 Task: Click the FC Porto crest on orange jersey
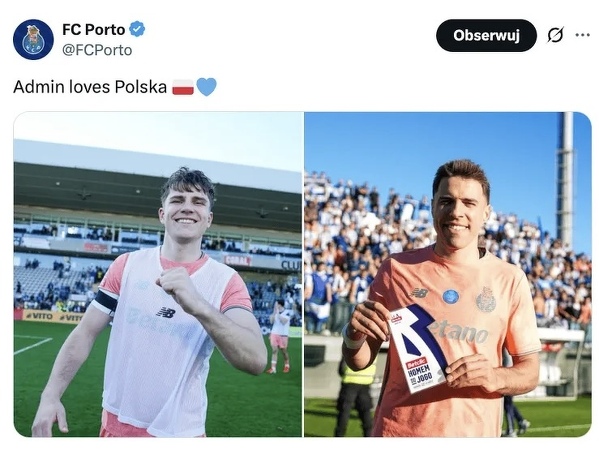486,299
